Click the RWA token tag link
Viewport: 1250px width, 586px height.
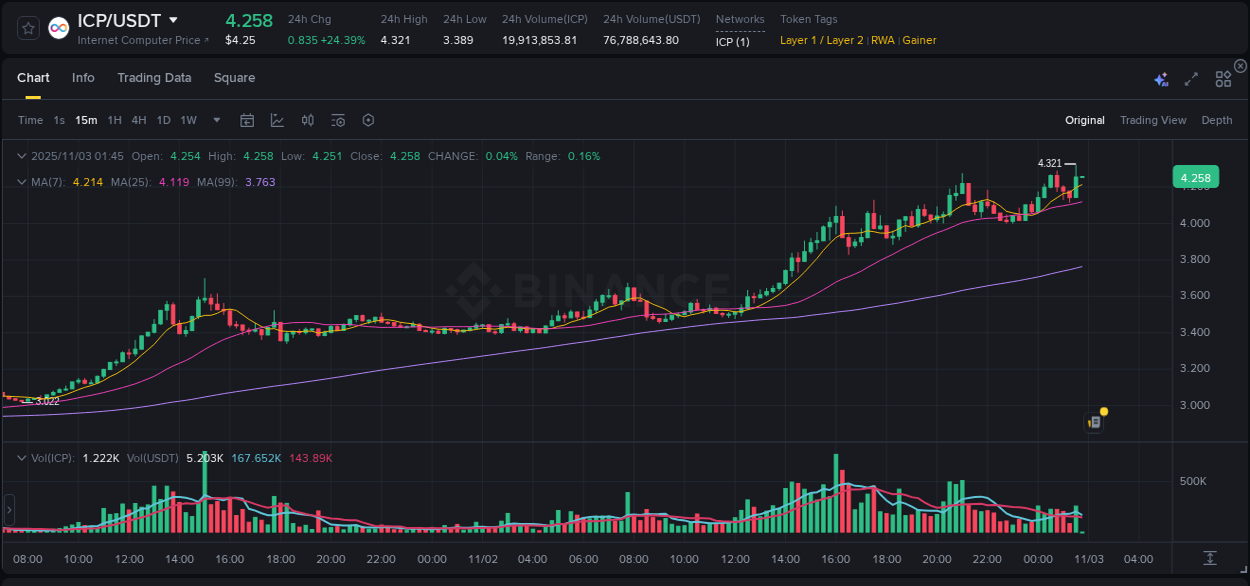point(884,40)
